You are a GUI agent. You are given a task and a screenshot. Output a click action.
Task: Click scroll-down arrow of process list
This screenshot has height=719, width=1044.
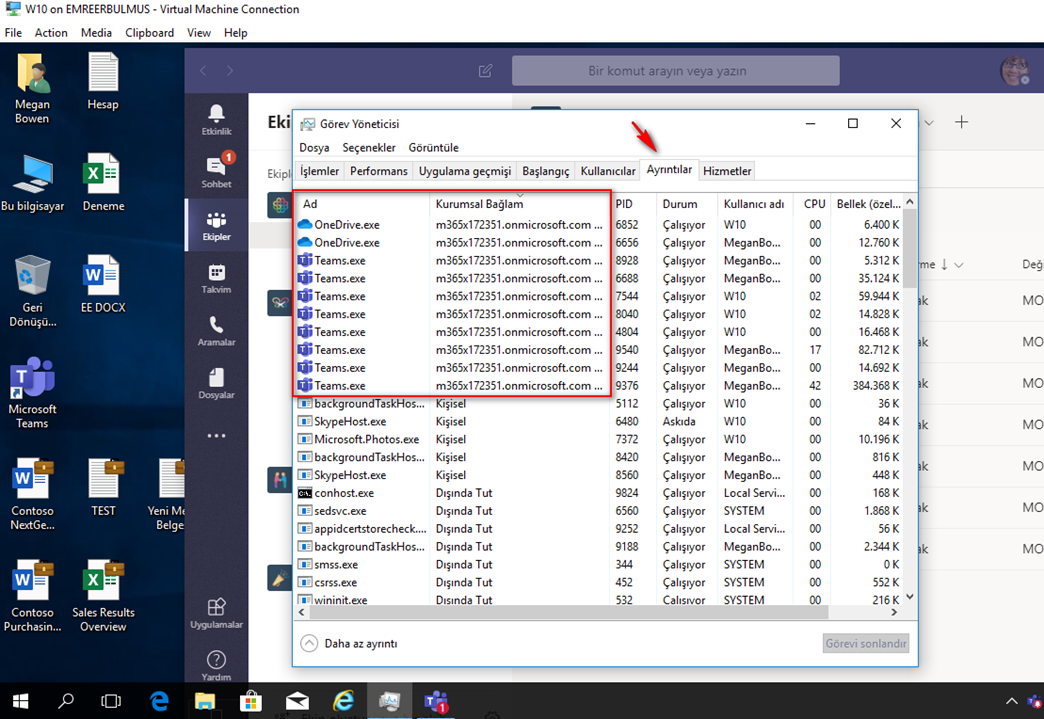(x=910, y=597)
